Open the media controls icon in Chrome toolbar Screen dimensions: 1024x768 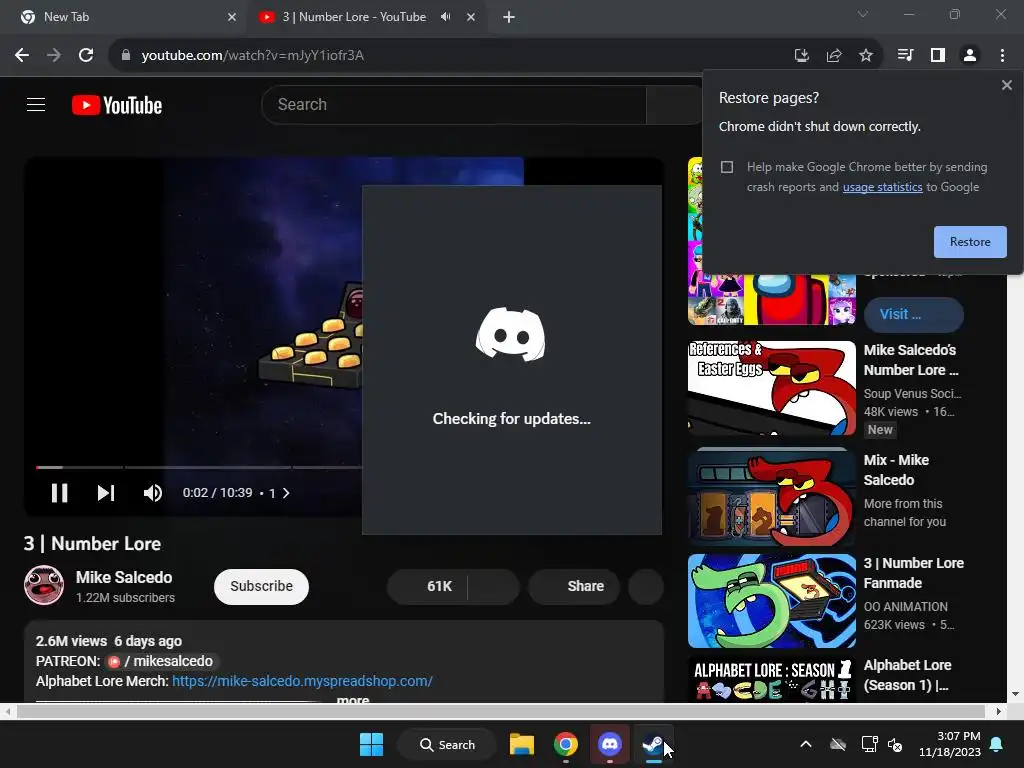point(905,56)
